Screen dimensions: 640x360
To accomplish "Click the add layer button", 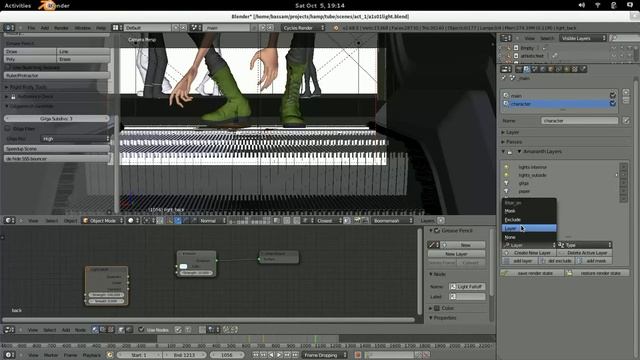I will [x=520, y=261].
